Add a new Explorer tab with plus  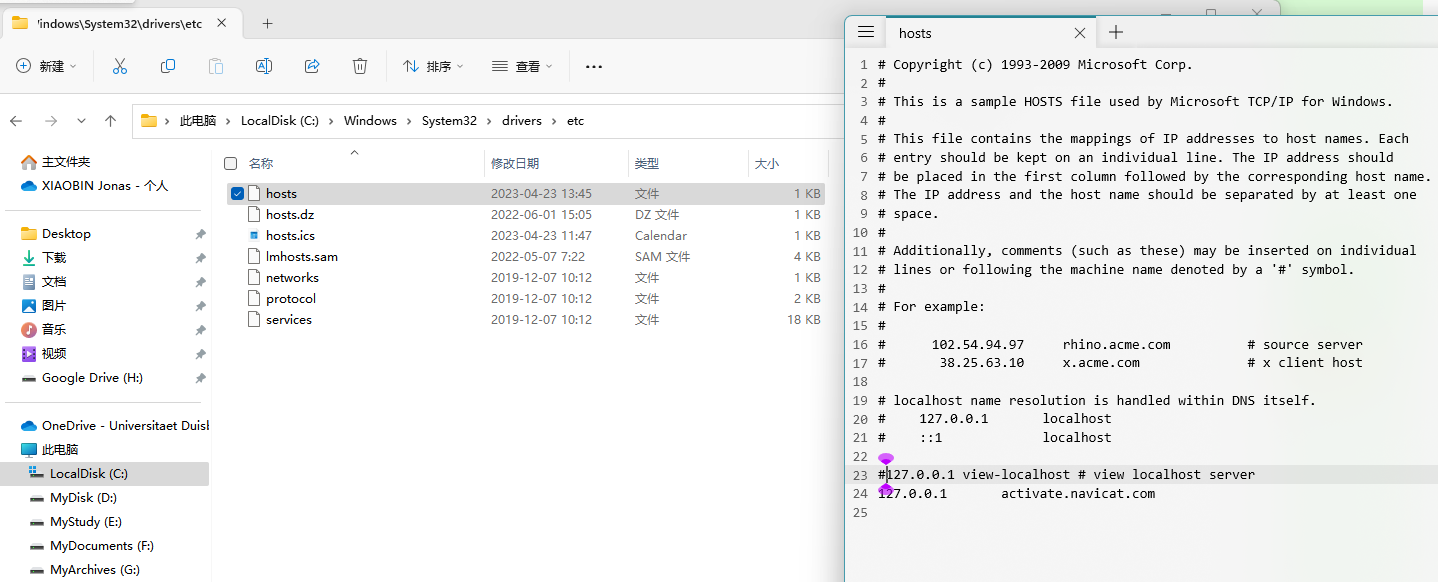[267, 23]
